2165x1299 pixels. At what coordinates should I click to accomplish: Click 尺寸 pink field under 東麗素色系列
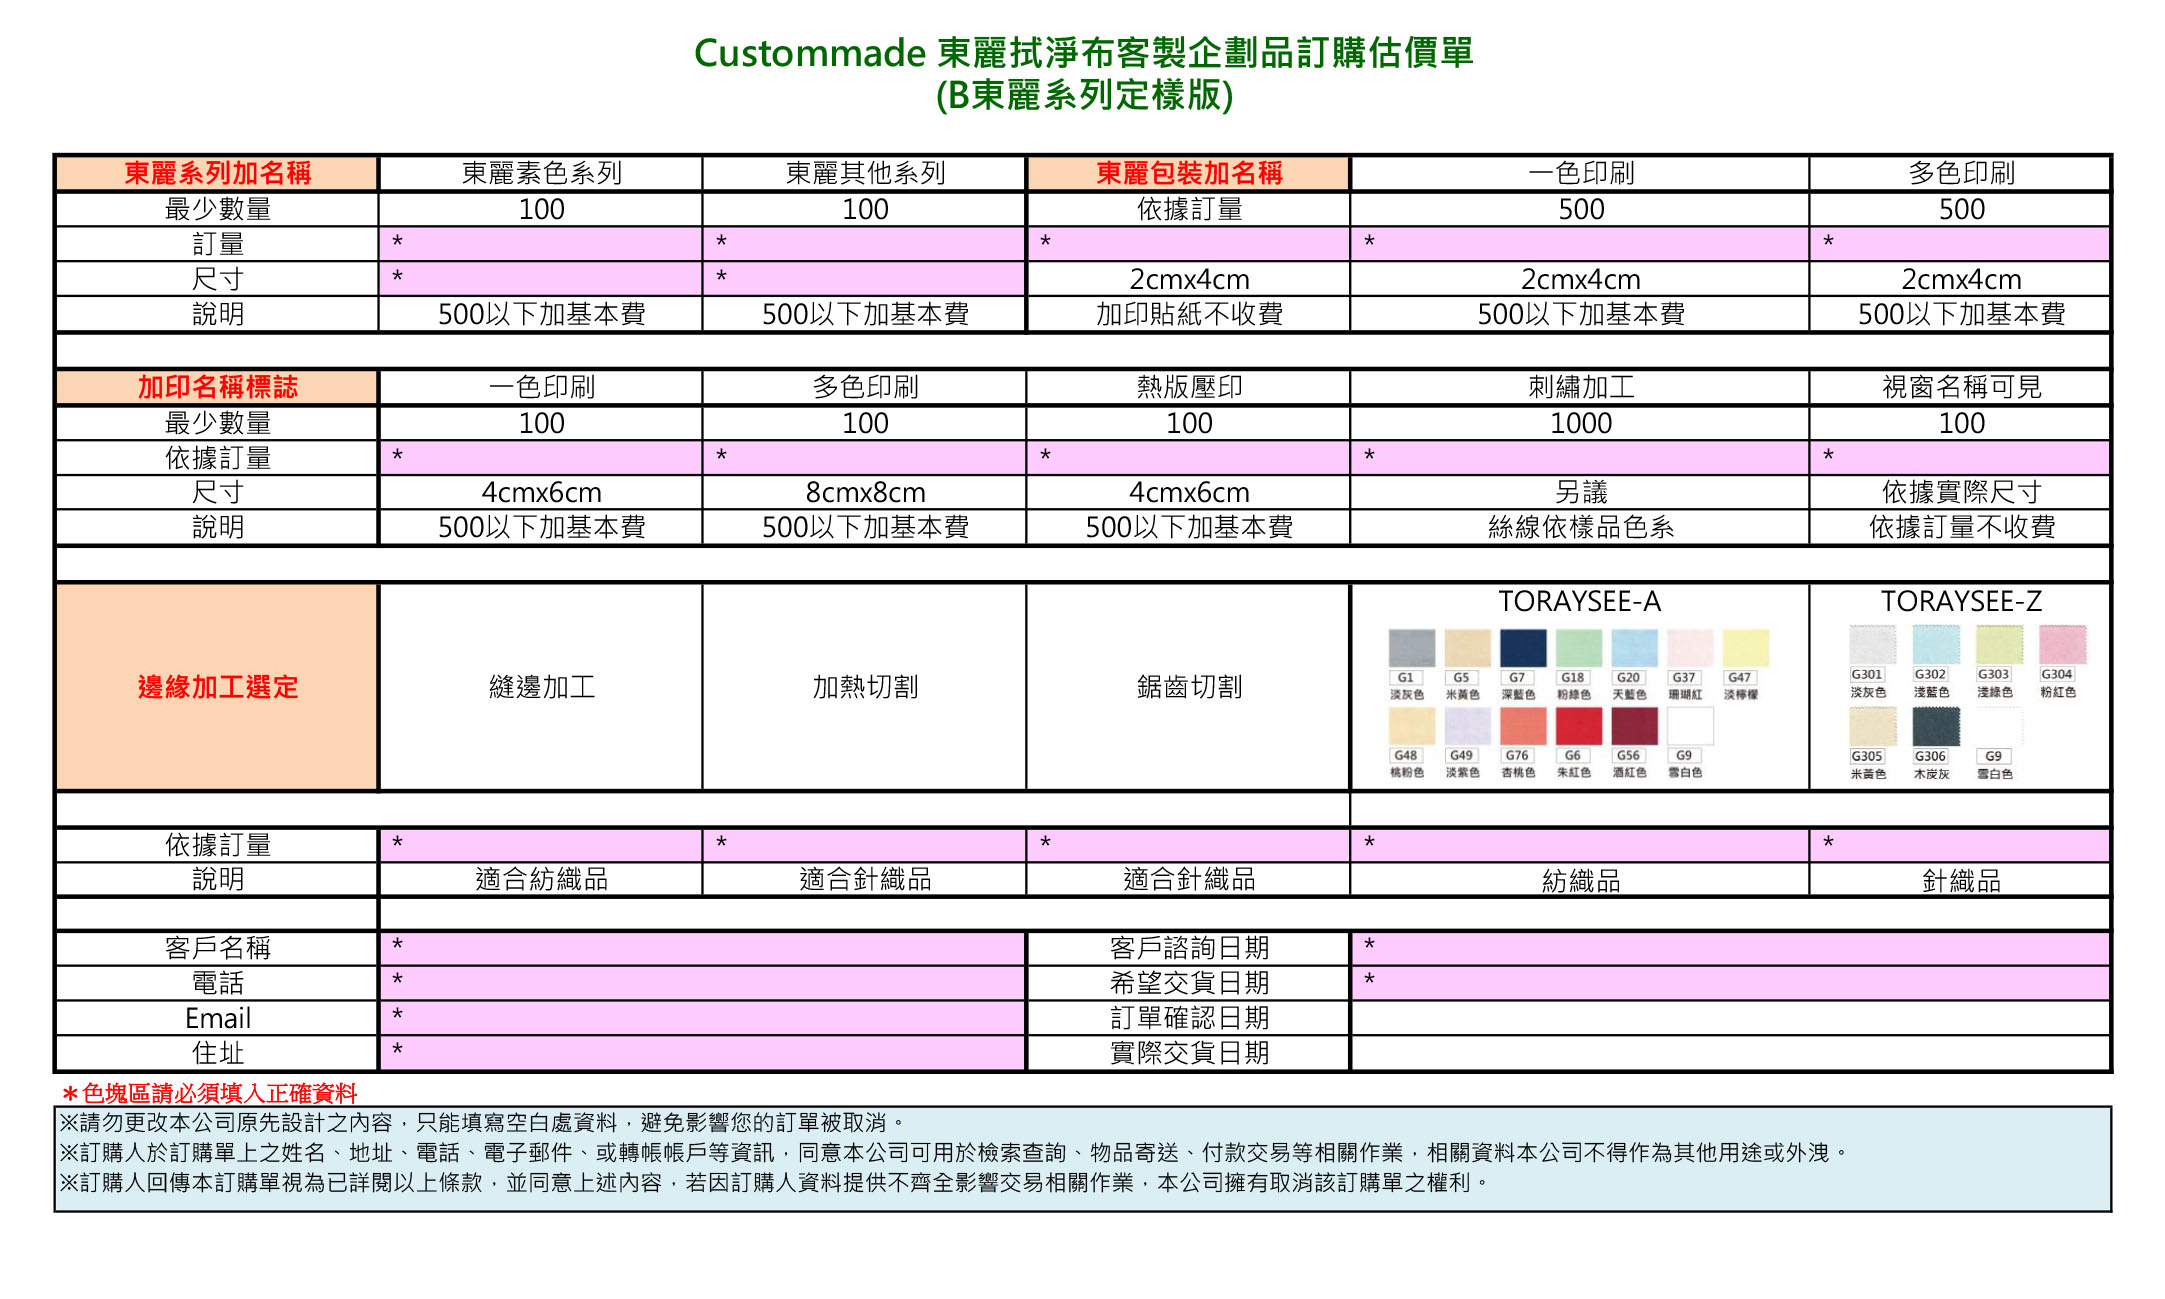click(x=541, y=279)
